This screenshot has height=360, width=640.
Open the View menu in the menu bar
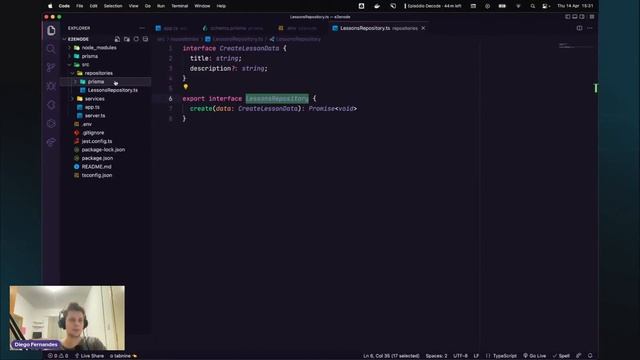click(x=133, y=6)
